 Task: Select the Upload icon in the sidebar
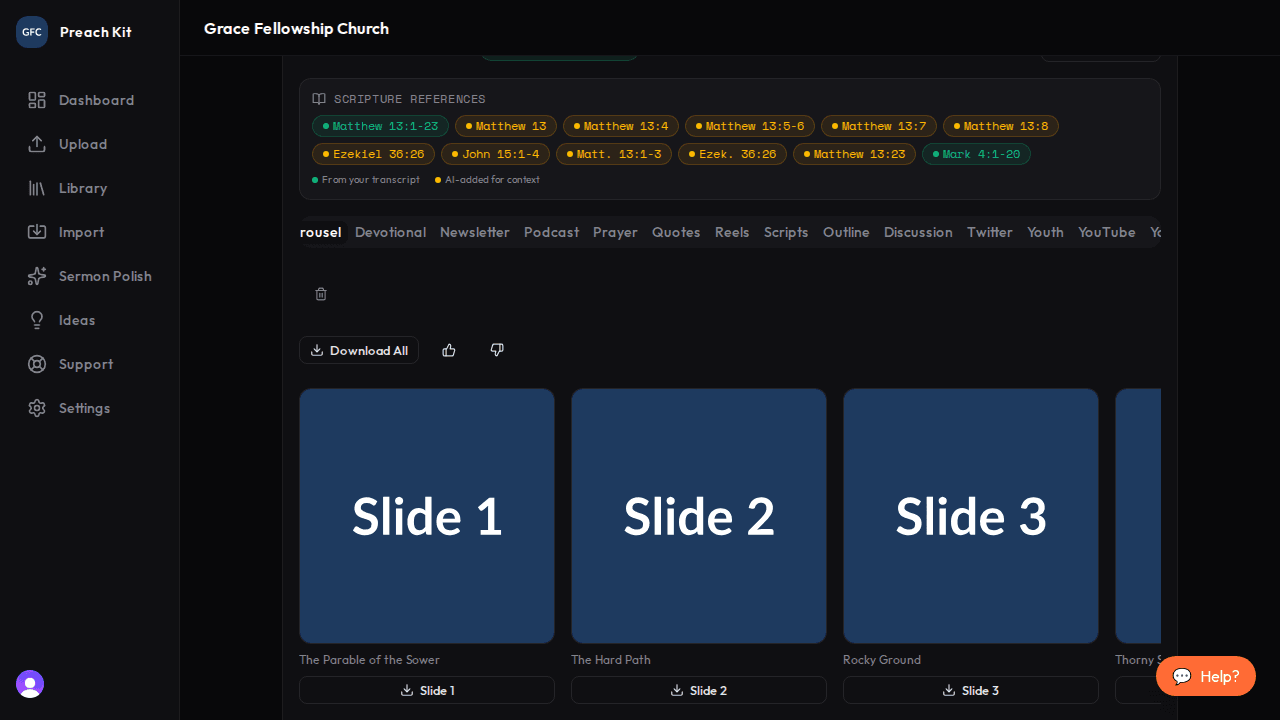(37, 144)
